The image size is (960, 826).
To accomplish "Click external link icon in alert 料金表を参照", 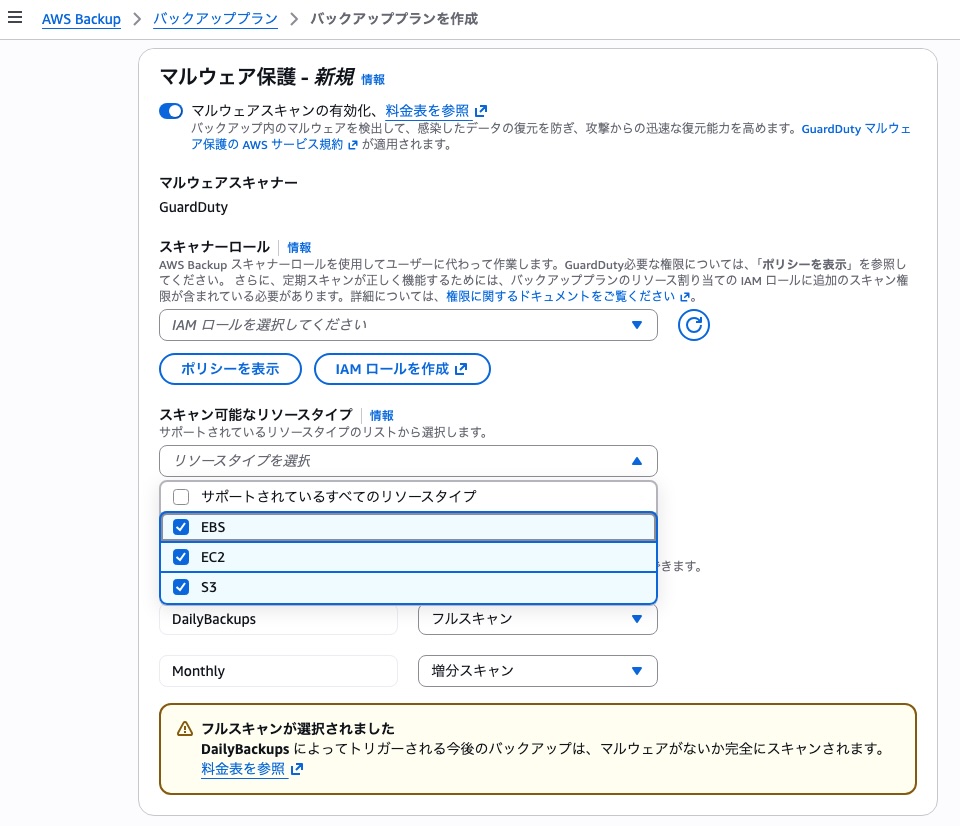I will click(297, 769).
